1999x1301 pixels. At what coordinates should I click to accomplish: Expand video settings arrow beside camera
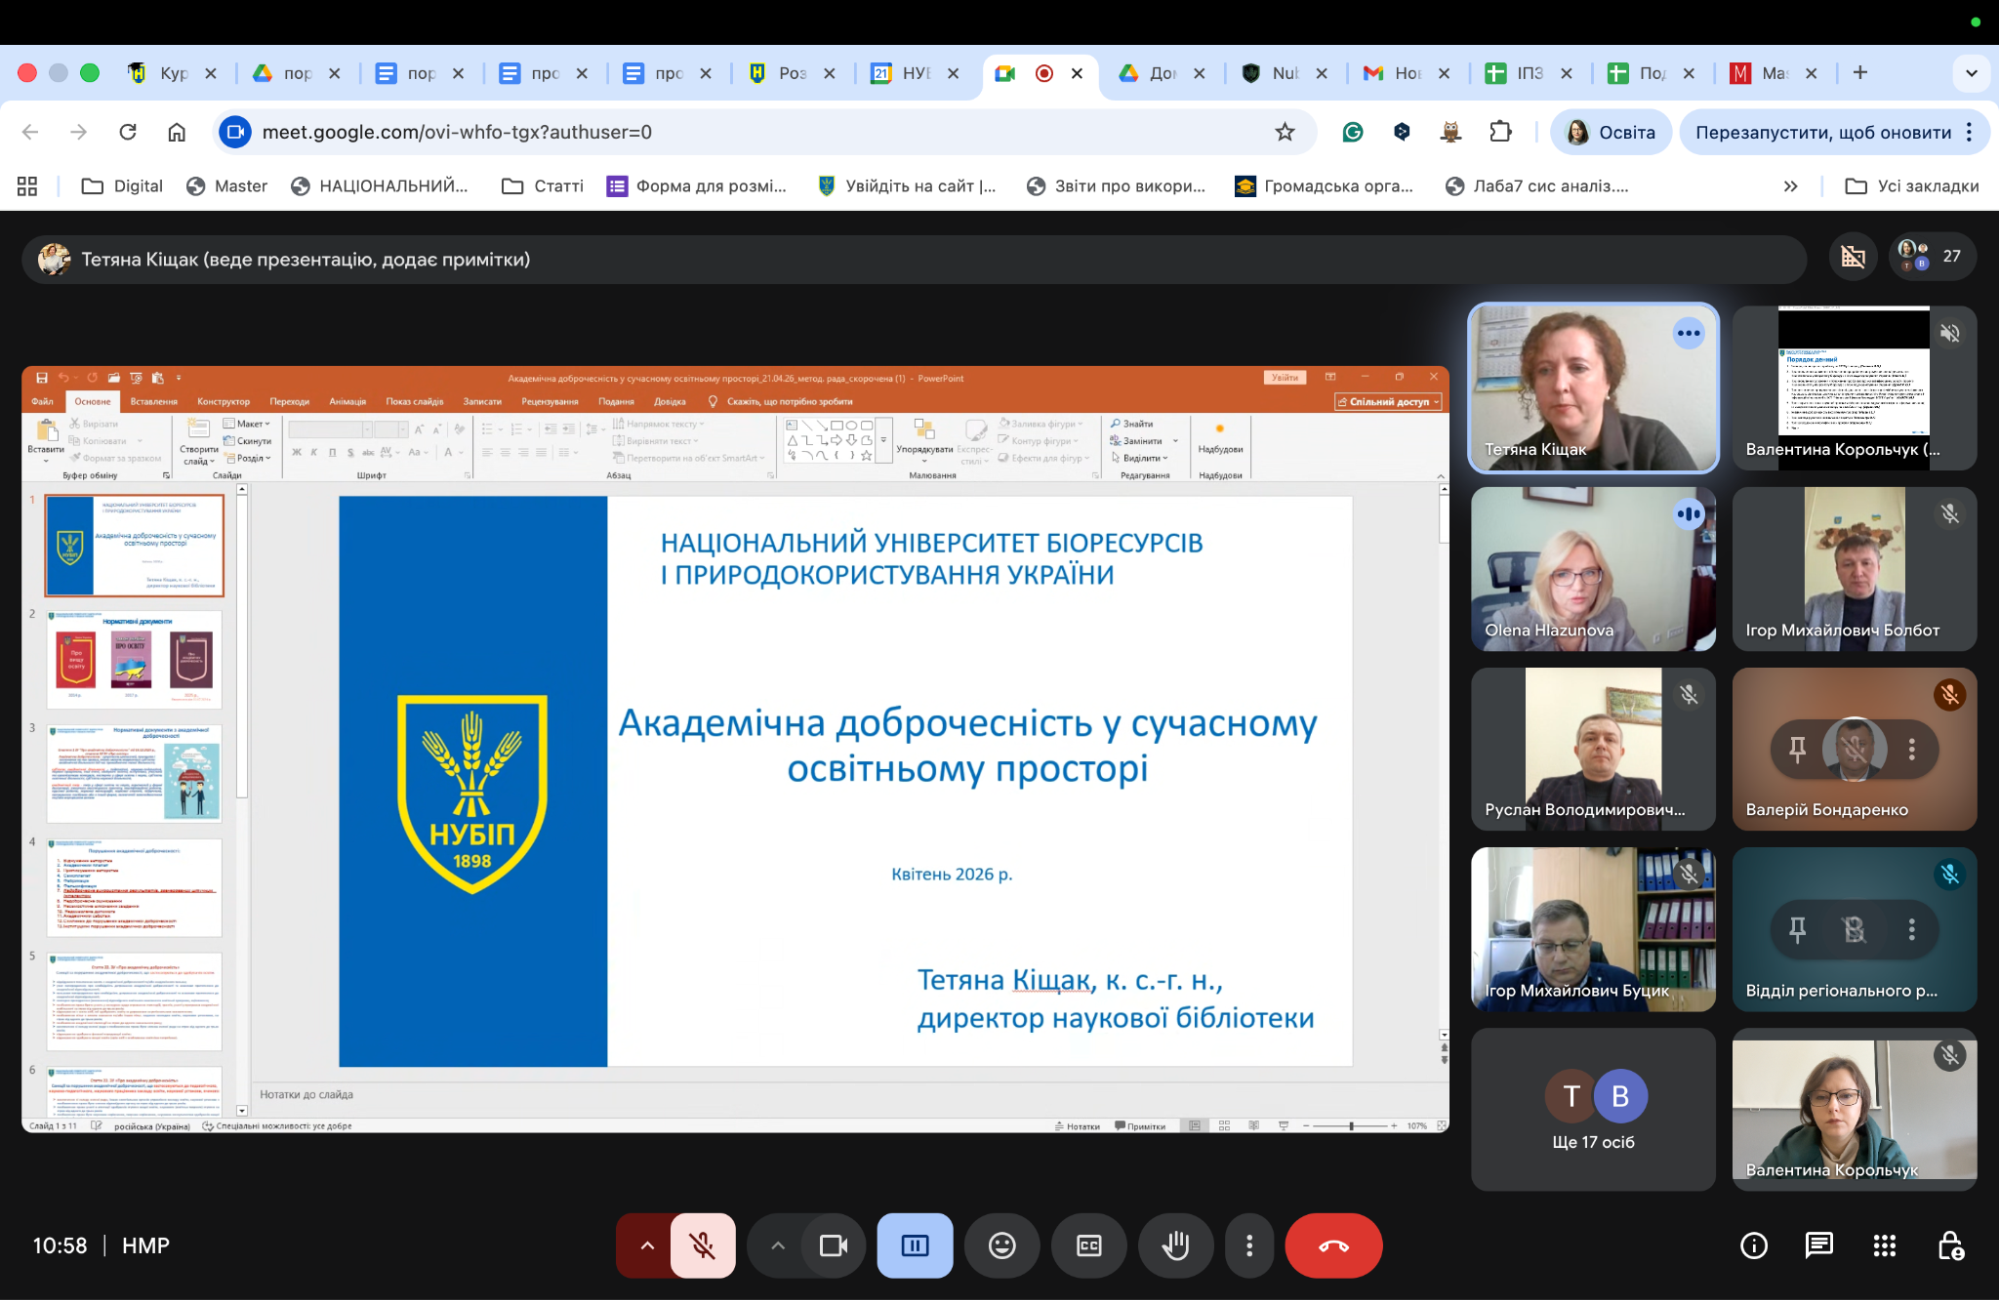[777, 1246]
